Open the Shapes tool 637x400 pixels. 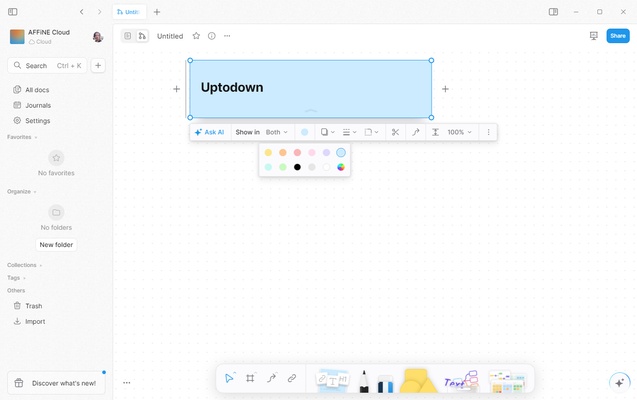coord(418,381)
